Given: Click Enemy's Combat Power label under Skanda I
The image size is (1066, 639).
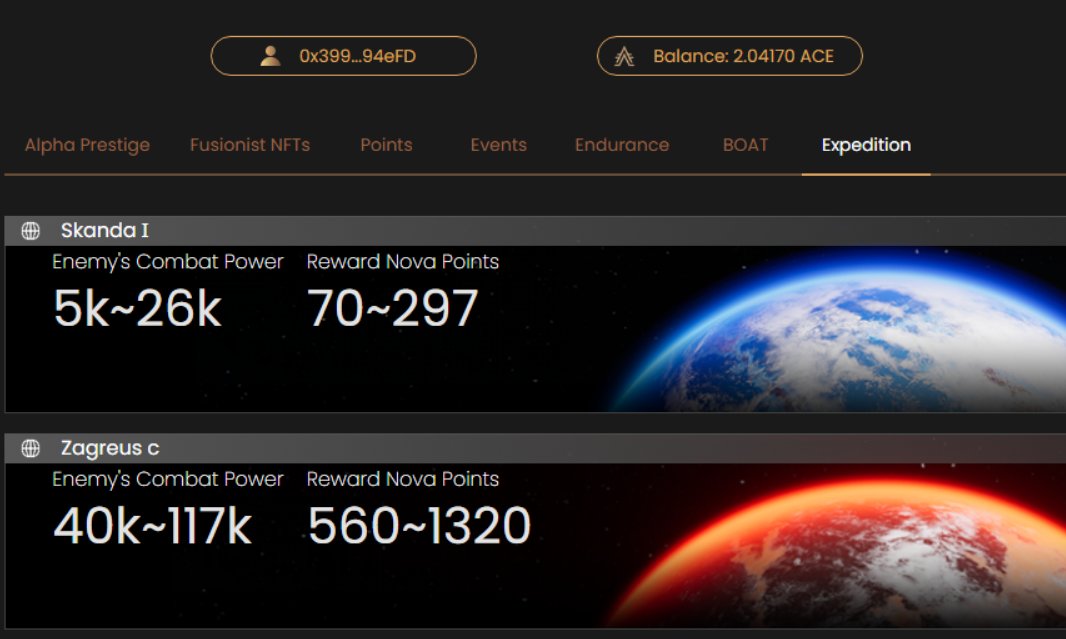Looking at the screenshot, I should point(168,262).
